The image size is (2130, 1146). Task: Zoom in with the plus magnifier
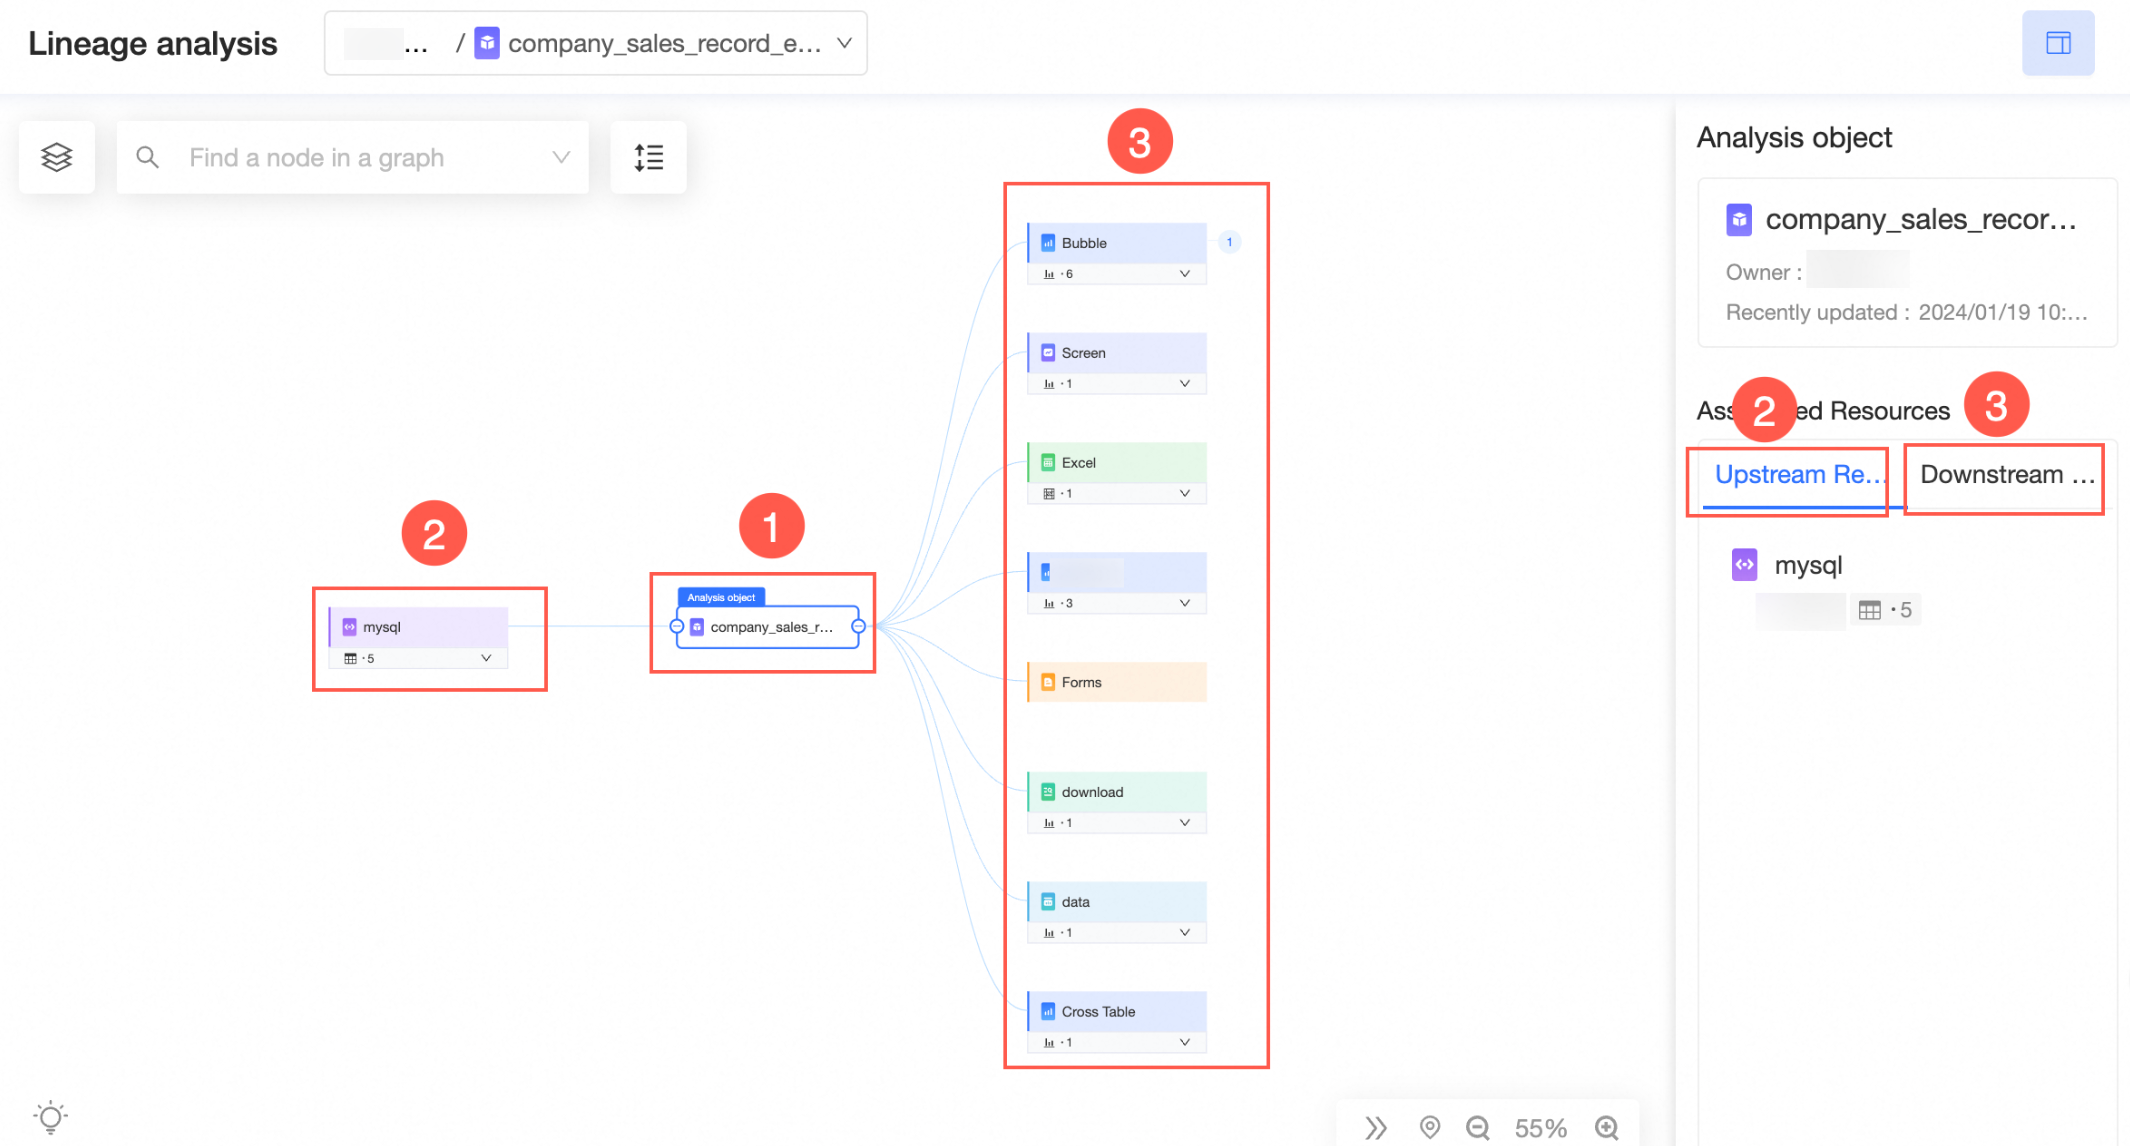[x=1607, y=1128]
